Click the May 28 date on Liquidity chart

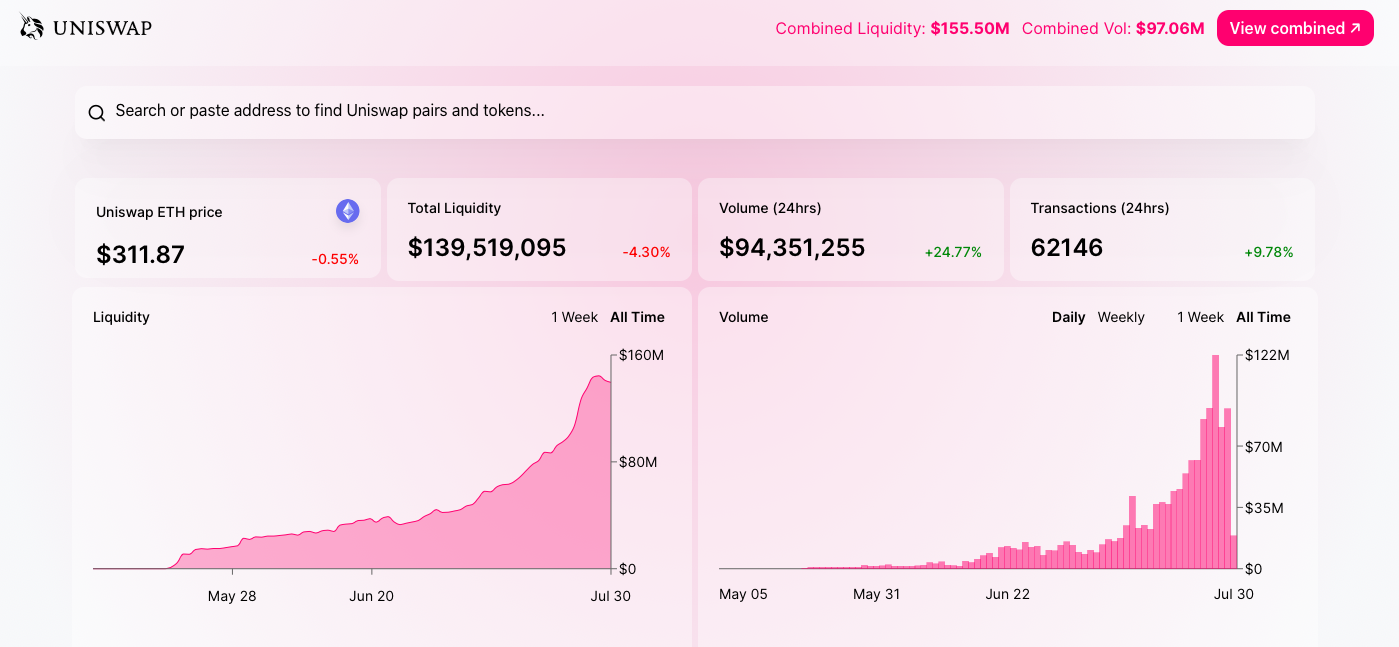pos(232,596)
